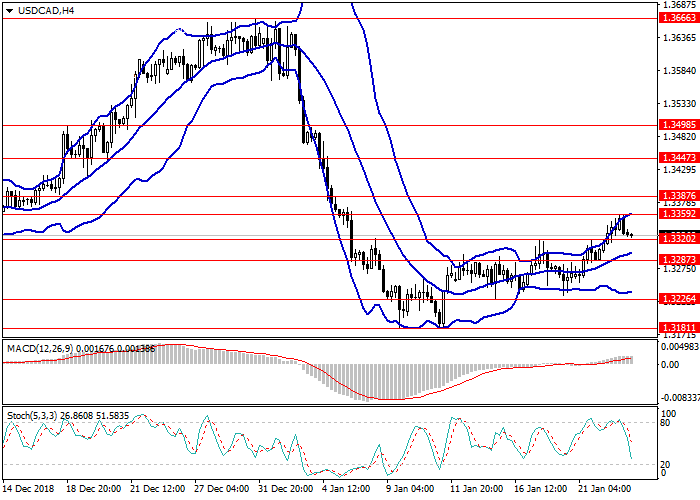This screenshot has height=500, width=700.
Task: Select the 21 Jan 04:00 time label
Action: pos(604,489)
